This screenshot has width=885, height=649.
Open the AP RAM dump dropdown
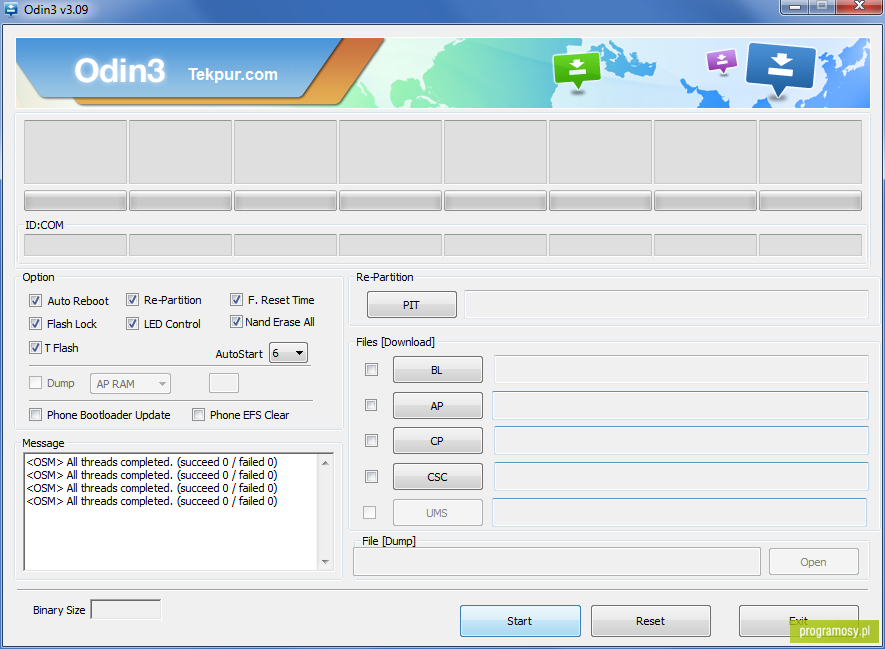coord(130,384)
